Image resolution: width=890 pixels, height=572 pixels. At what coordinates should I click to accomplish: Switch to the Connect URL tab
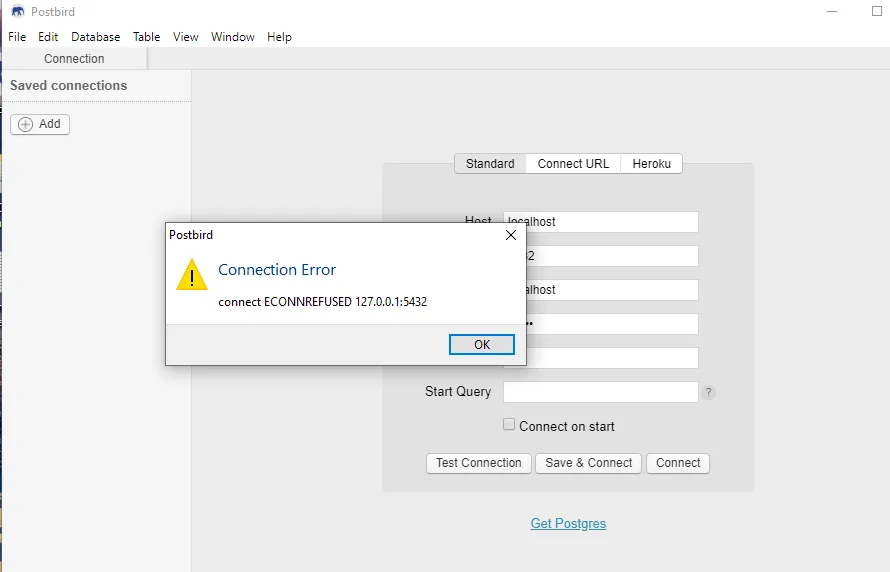[x=573, y=163]
